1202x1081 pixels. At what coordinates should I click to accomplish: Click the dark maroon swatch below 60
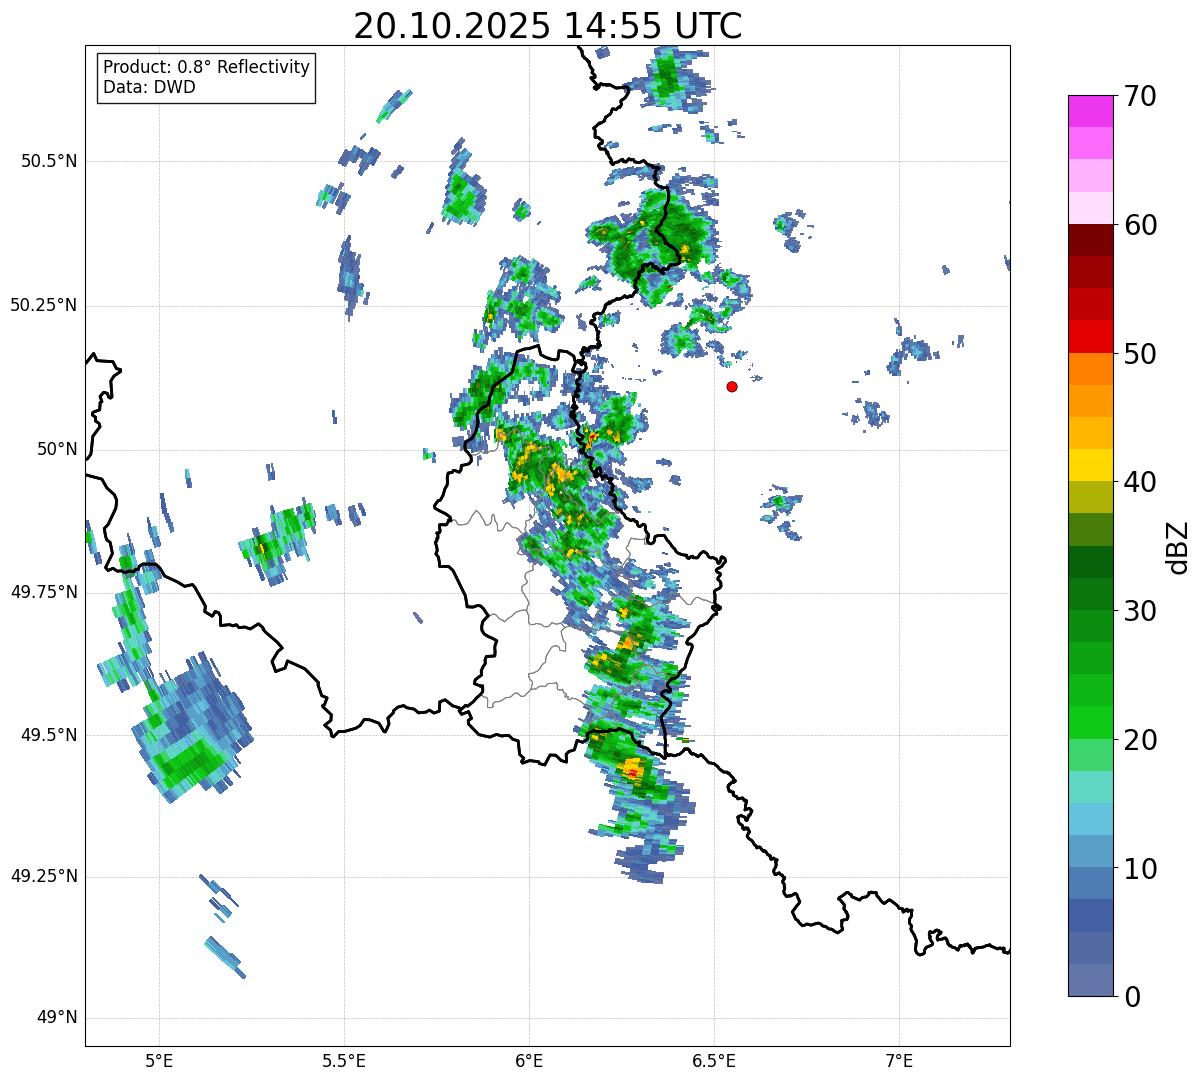pyautogui.click(x=1090, y=240)
